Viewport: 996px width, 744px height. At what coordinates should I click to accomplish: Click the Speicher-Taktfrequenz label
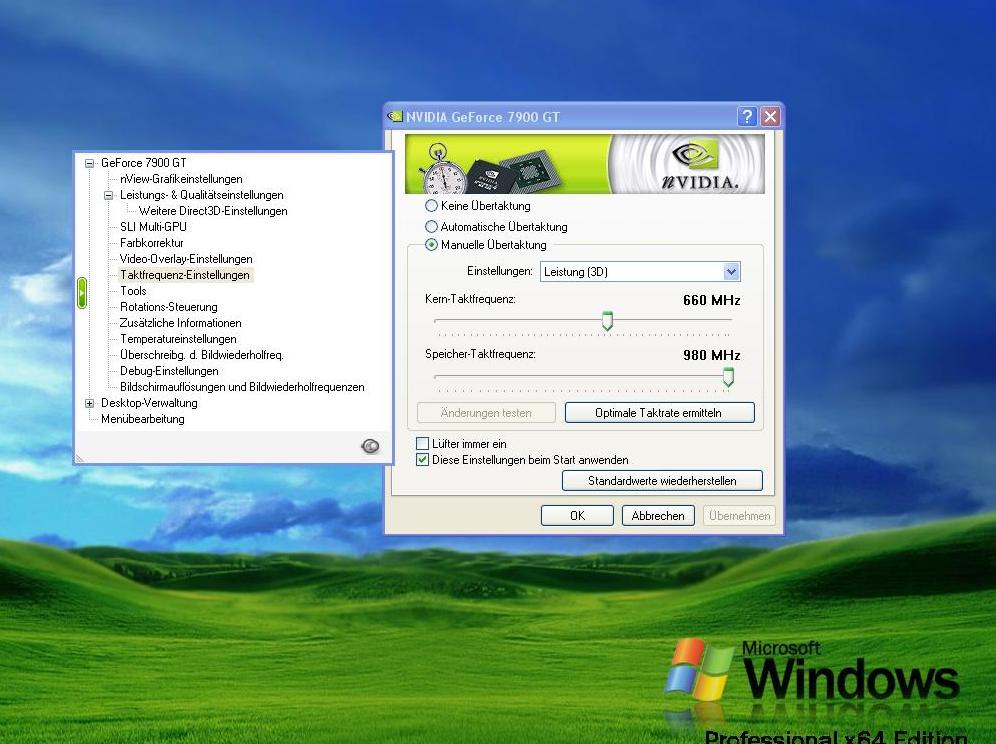[480, 354]
